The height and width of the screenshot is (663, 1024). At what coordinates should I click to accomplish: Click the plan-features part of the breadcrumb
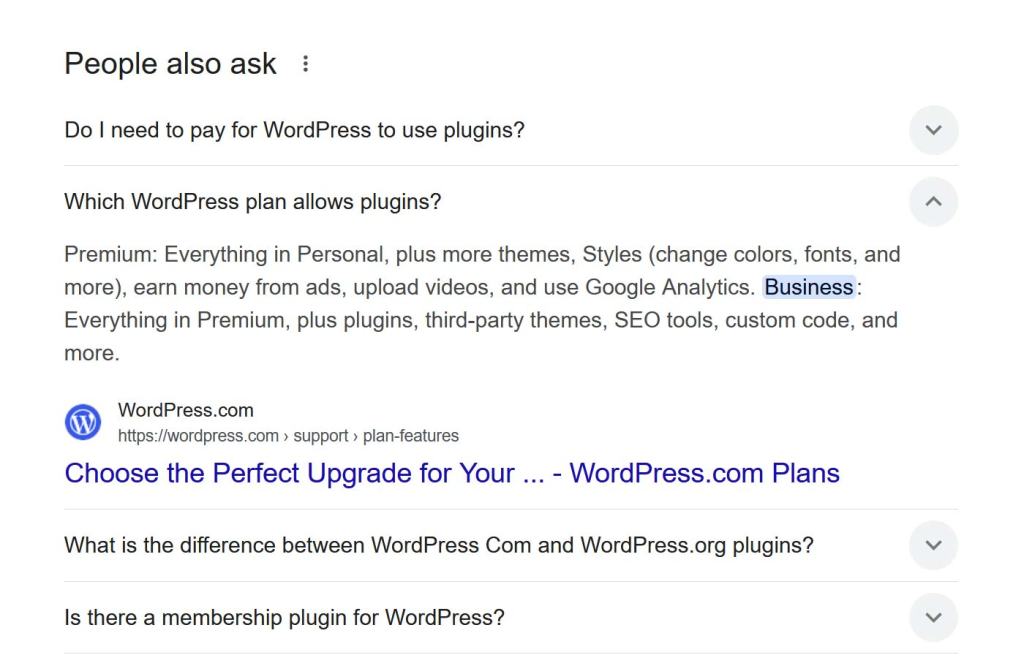click(411, 436)
